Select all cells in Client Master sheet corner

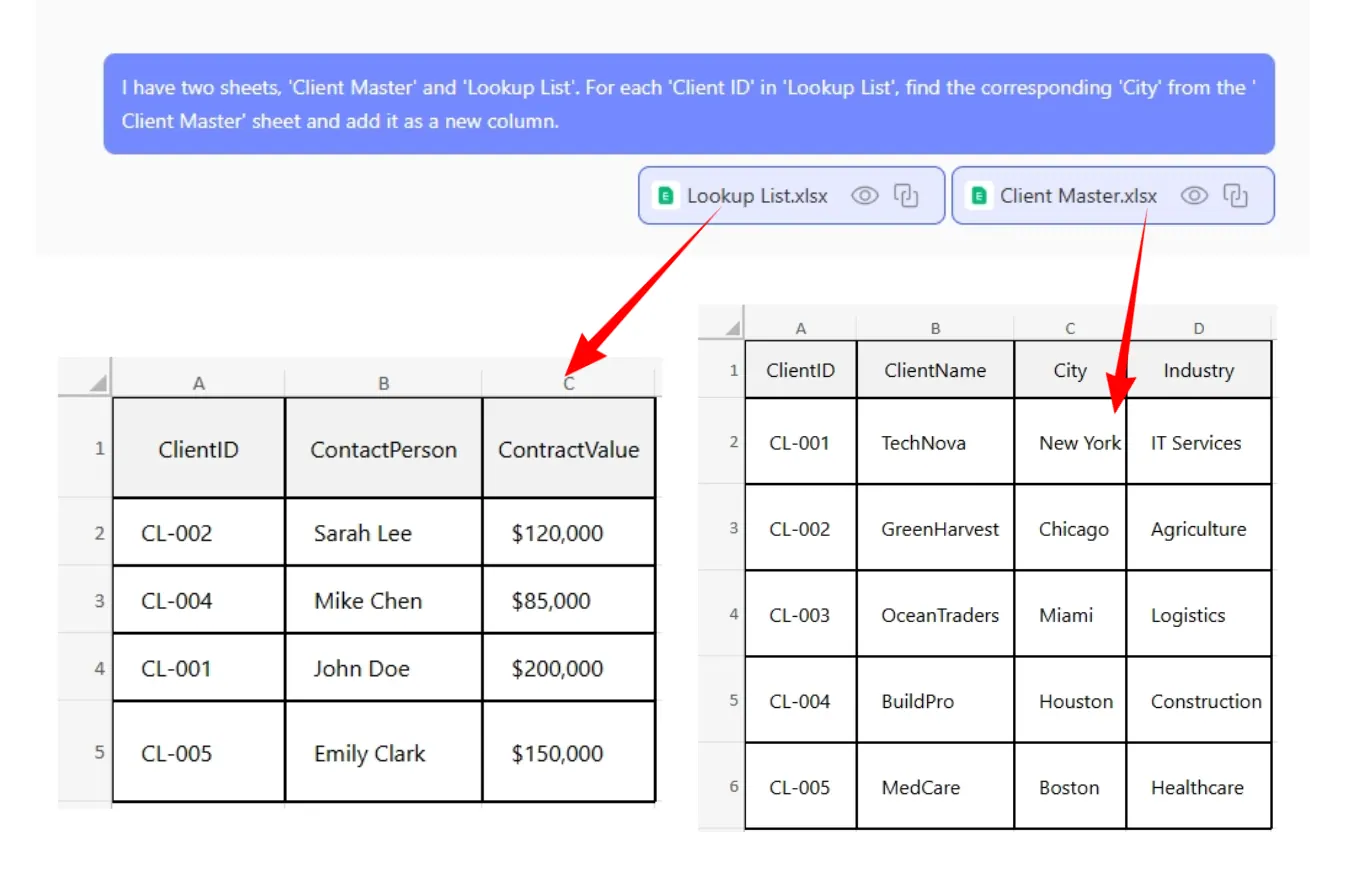point(733,328)
